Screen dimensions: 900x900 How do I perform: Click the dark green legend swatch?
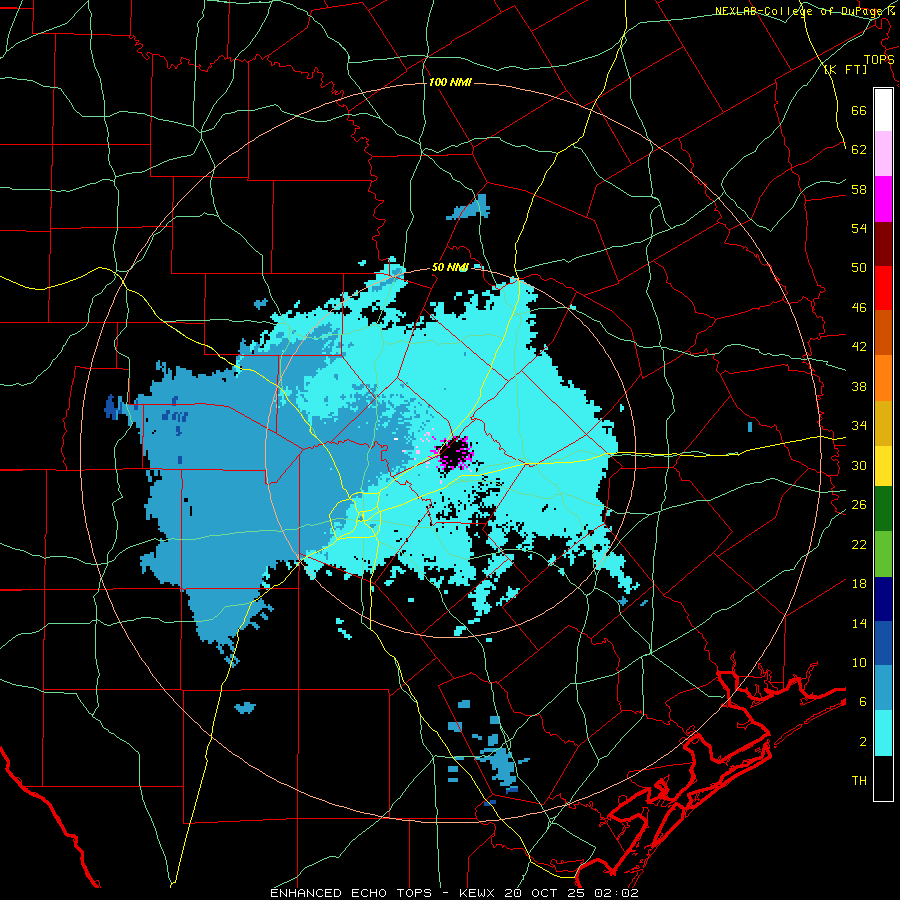(x=883, y=509)
